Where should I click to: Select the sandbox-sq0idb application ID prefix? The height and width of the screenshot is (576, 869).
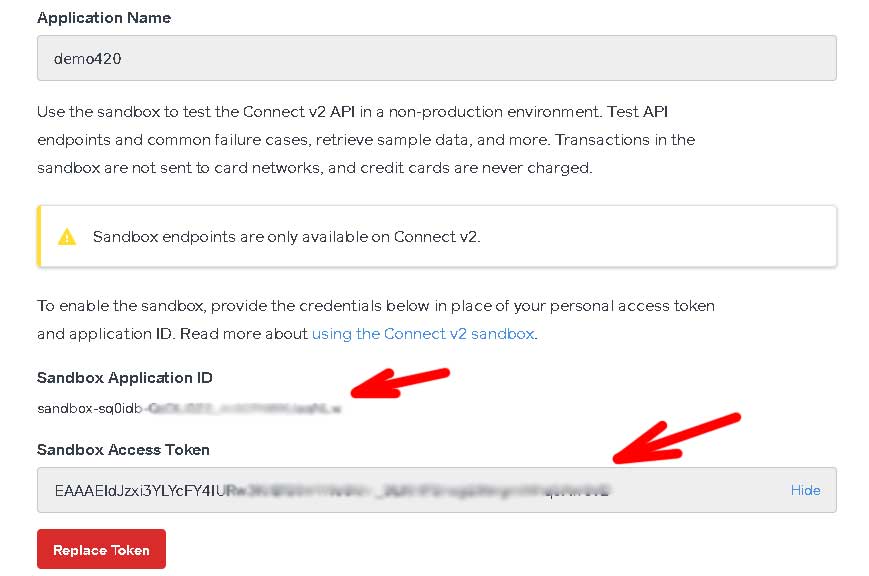click(90, 409)
